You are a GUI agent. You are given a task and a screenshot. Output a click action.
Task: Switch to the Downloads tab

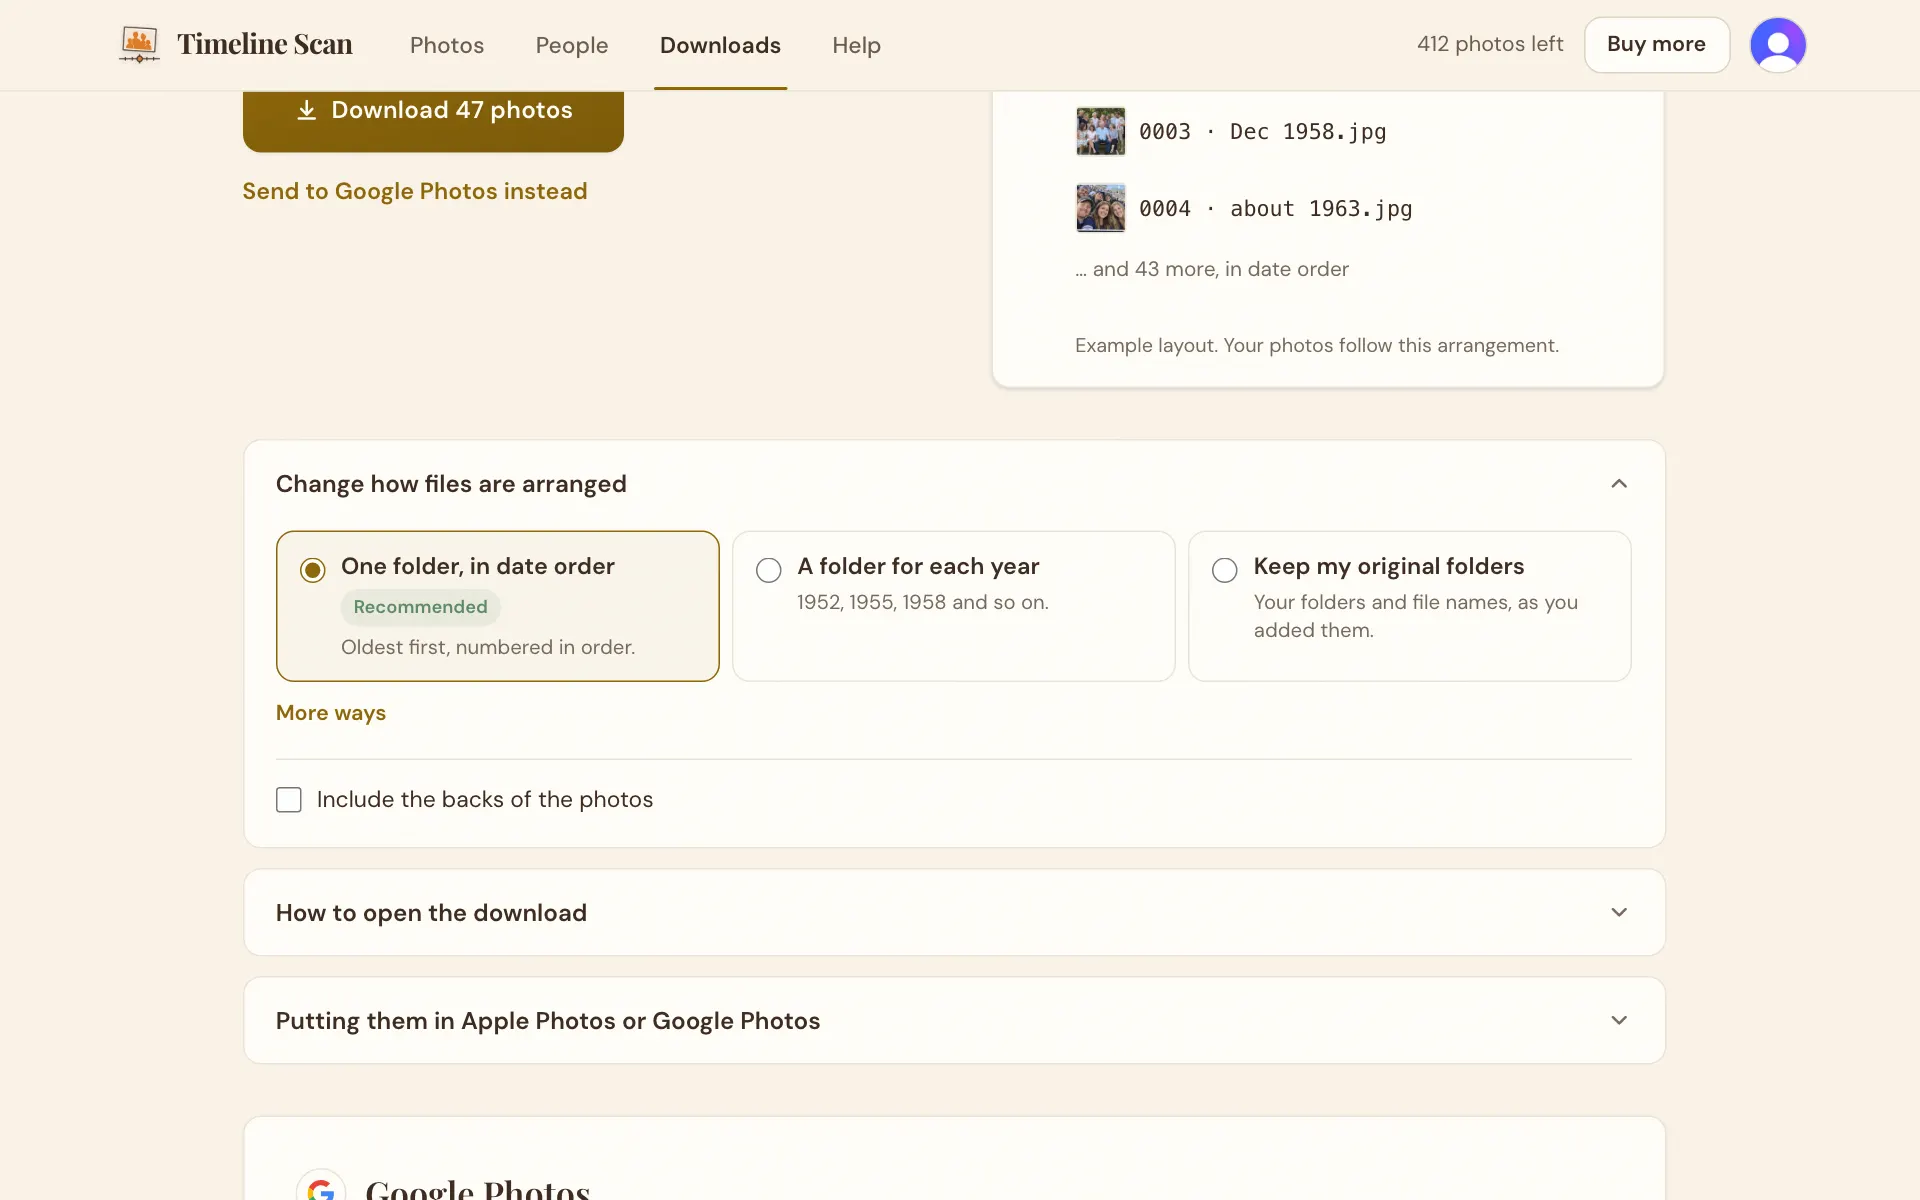tap(720, 45)
